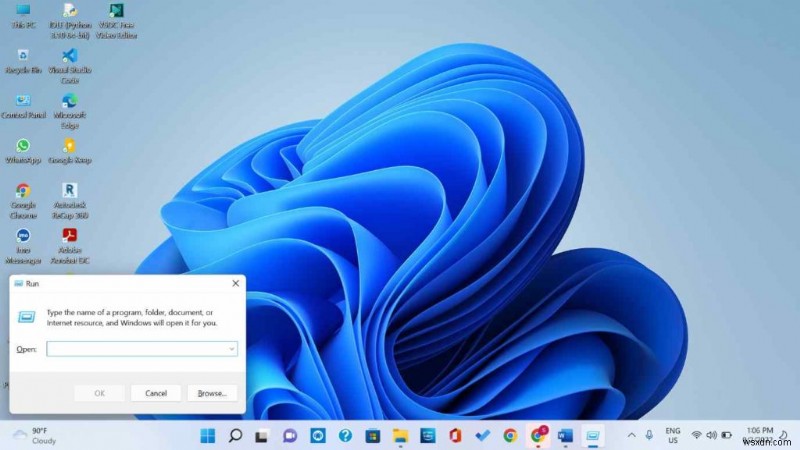Open Microsoft To Do checkmark taskbar icon
The width and height of the screenshot is (800, 450).
point(483,436)
